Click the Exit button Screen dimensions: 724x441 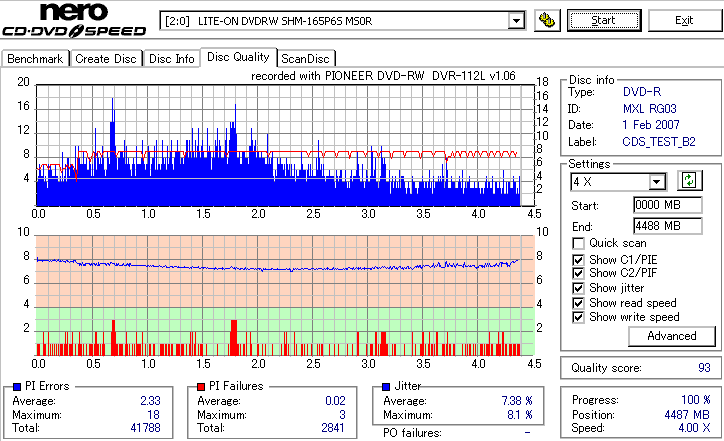[x=684, y=21]
